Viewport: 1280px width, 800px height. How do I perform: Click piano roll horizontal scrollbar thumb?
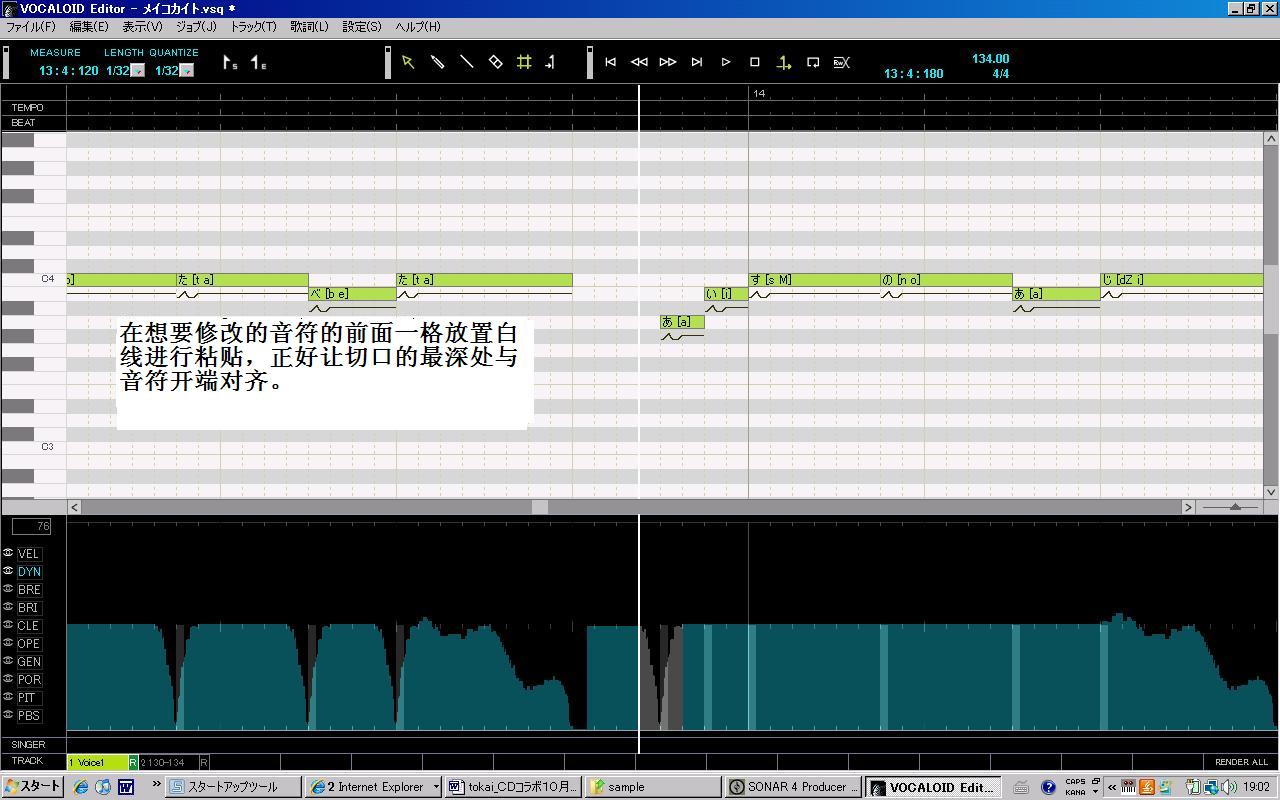click(x=540, y=507)
